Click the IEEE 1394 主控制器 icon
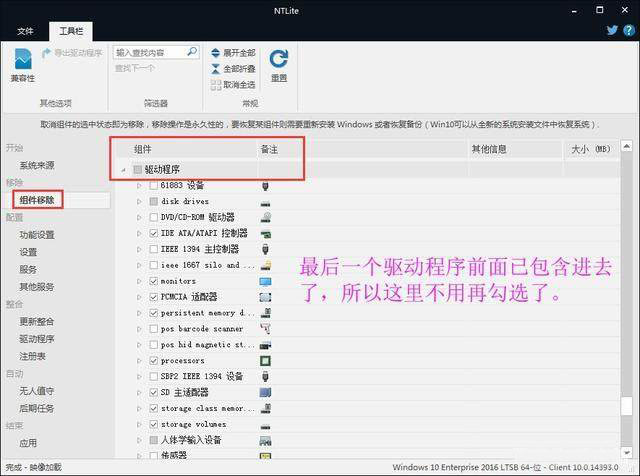The image size is (640, 476). click(x=265, y=249)
